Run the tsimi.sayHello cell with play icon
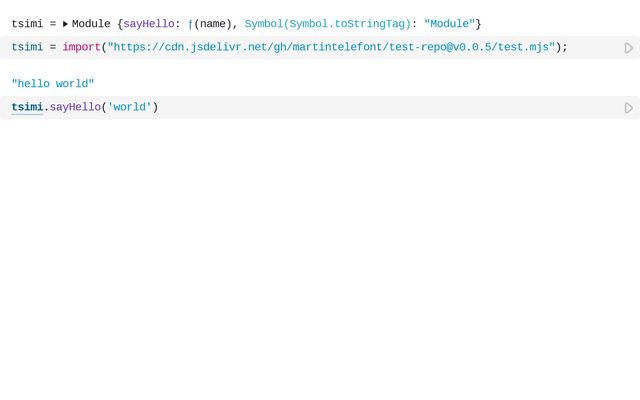 point(628,108)
